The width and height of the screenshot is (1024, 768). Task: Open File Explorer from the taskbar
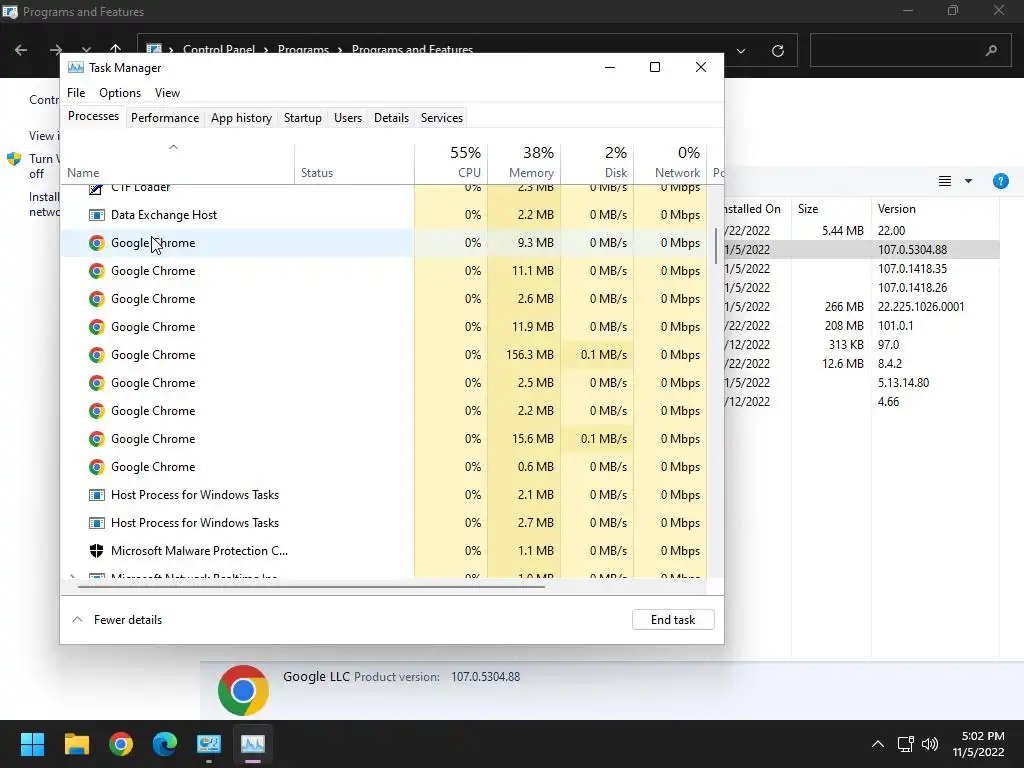[76, 744]
